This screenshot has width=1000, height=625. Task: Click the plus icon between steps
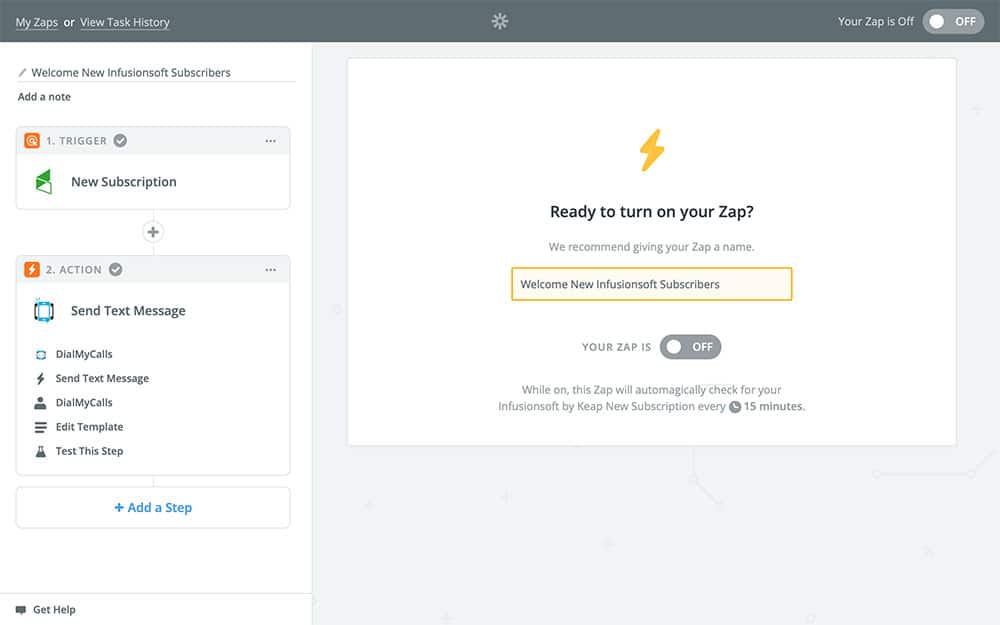point(153,232)
